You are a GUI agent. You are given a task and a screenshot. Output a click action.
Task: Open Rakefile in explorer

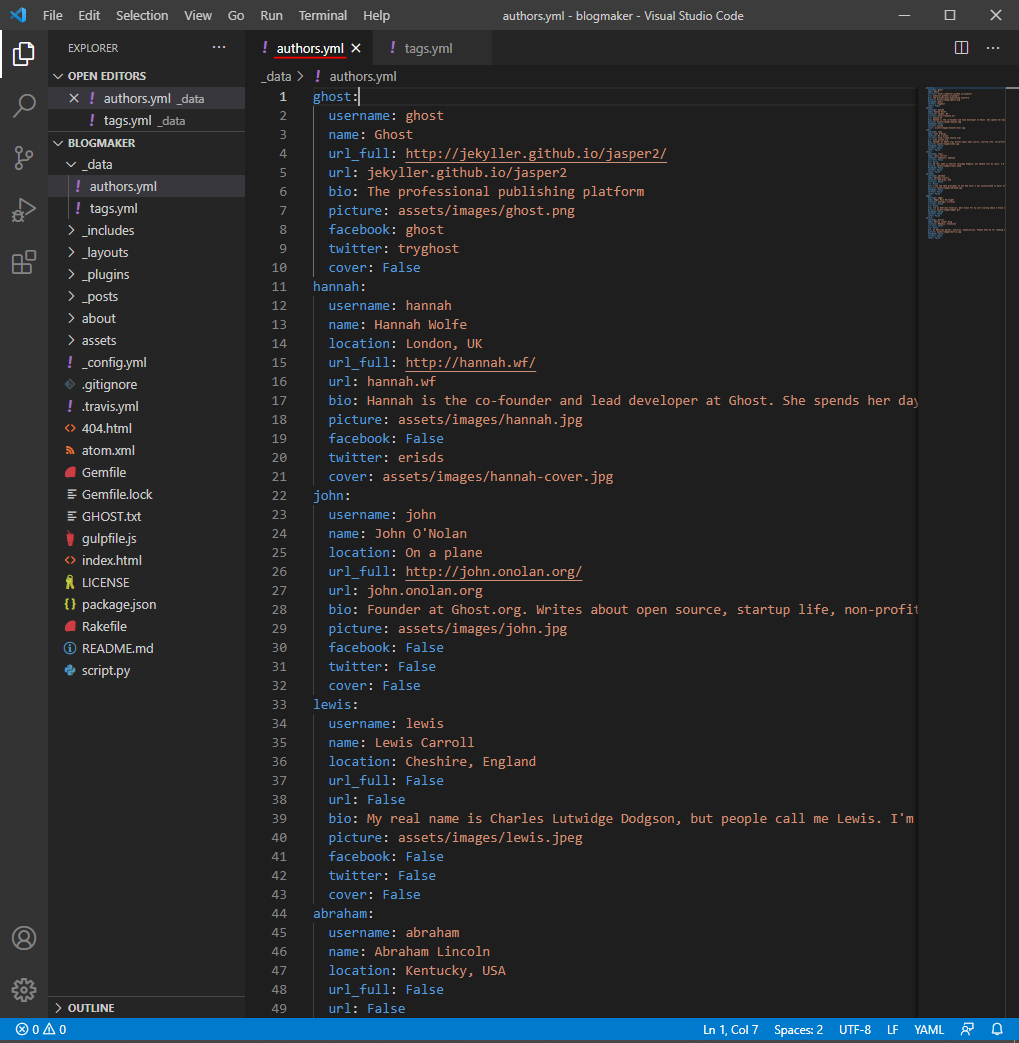(x=146, y=626)
